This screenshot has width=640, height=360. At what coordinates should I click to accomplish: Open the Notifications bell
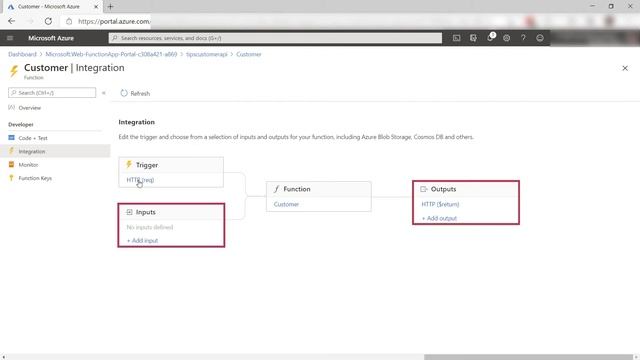coord(490,38)
